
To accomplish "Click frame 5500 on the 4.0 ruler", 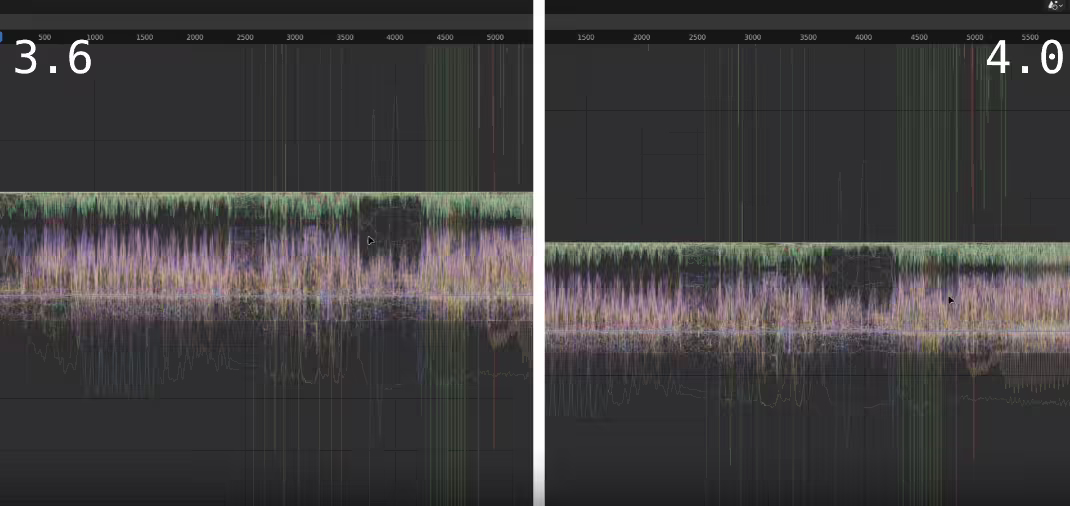I will pyautogui.click(x=1030, y=38).
